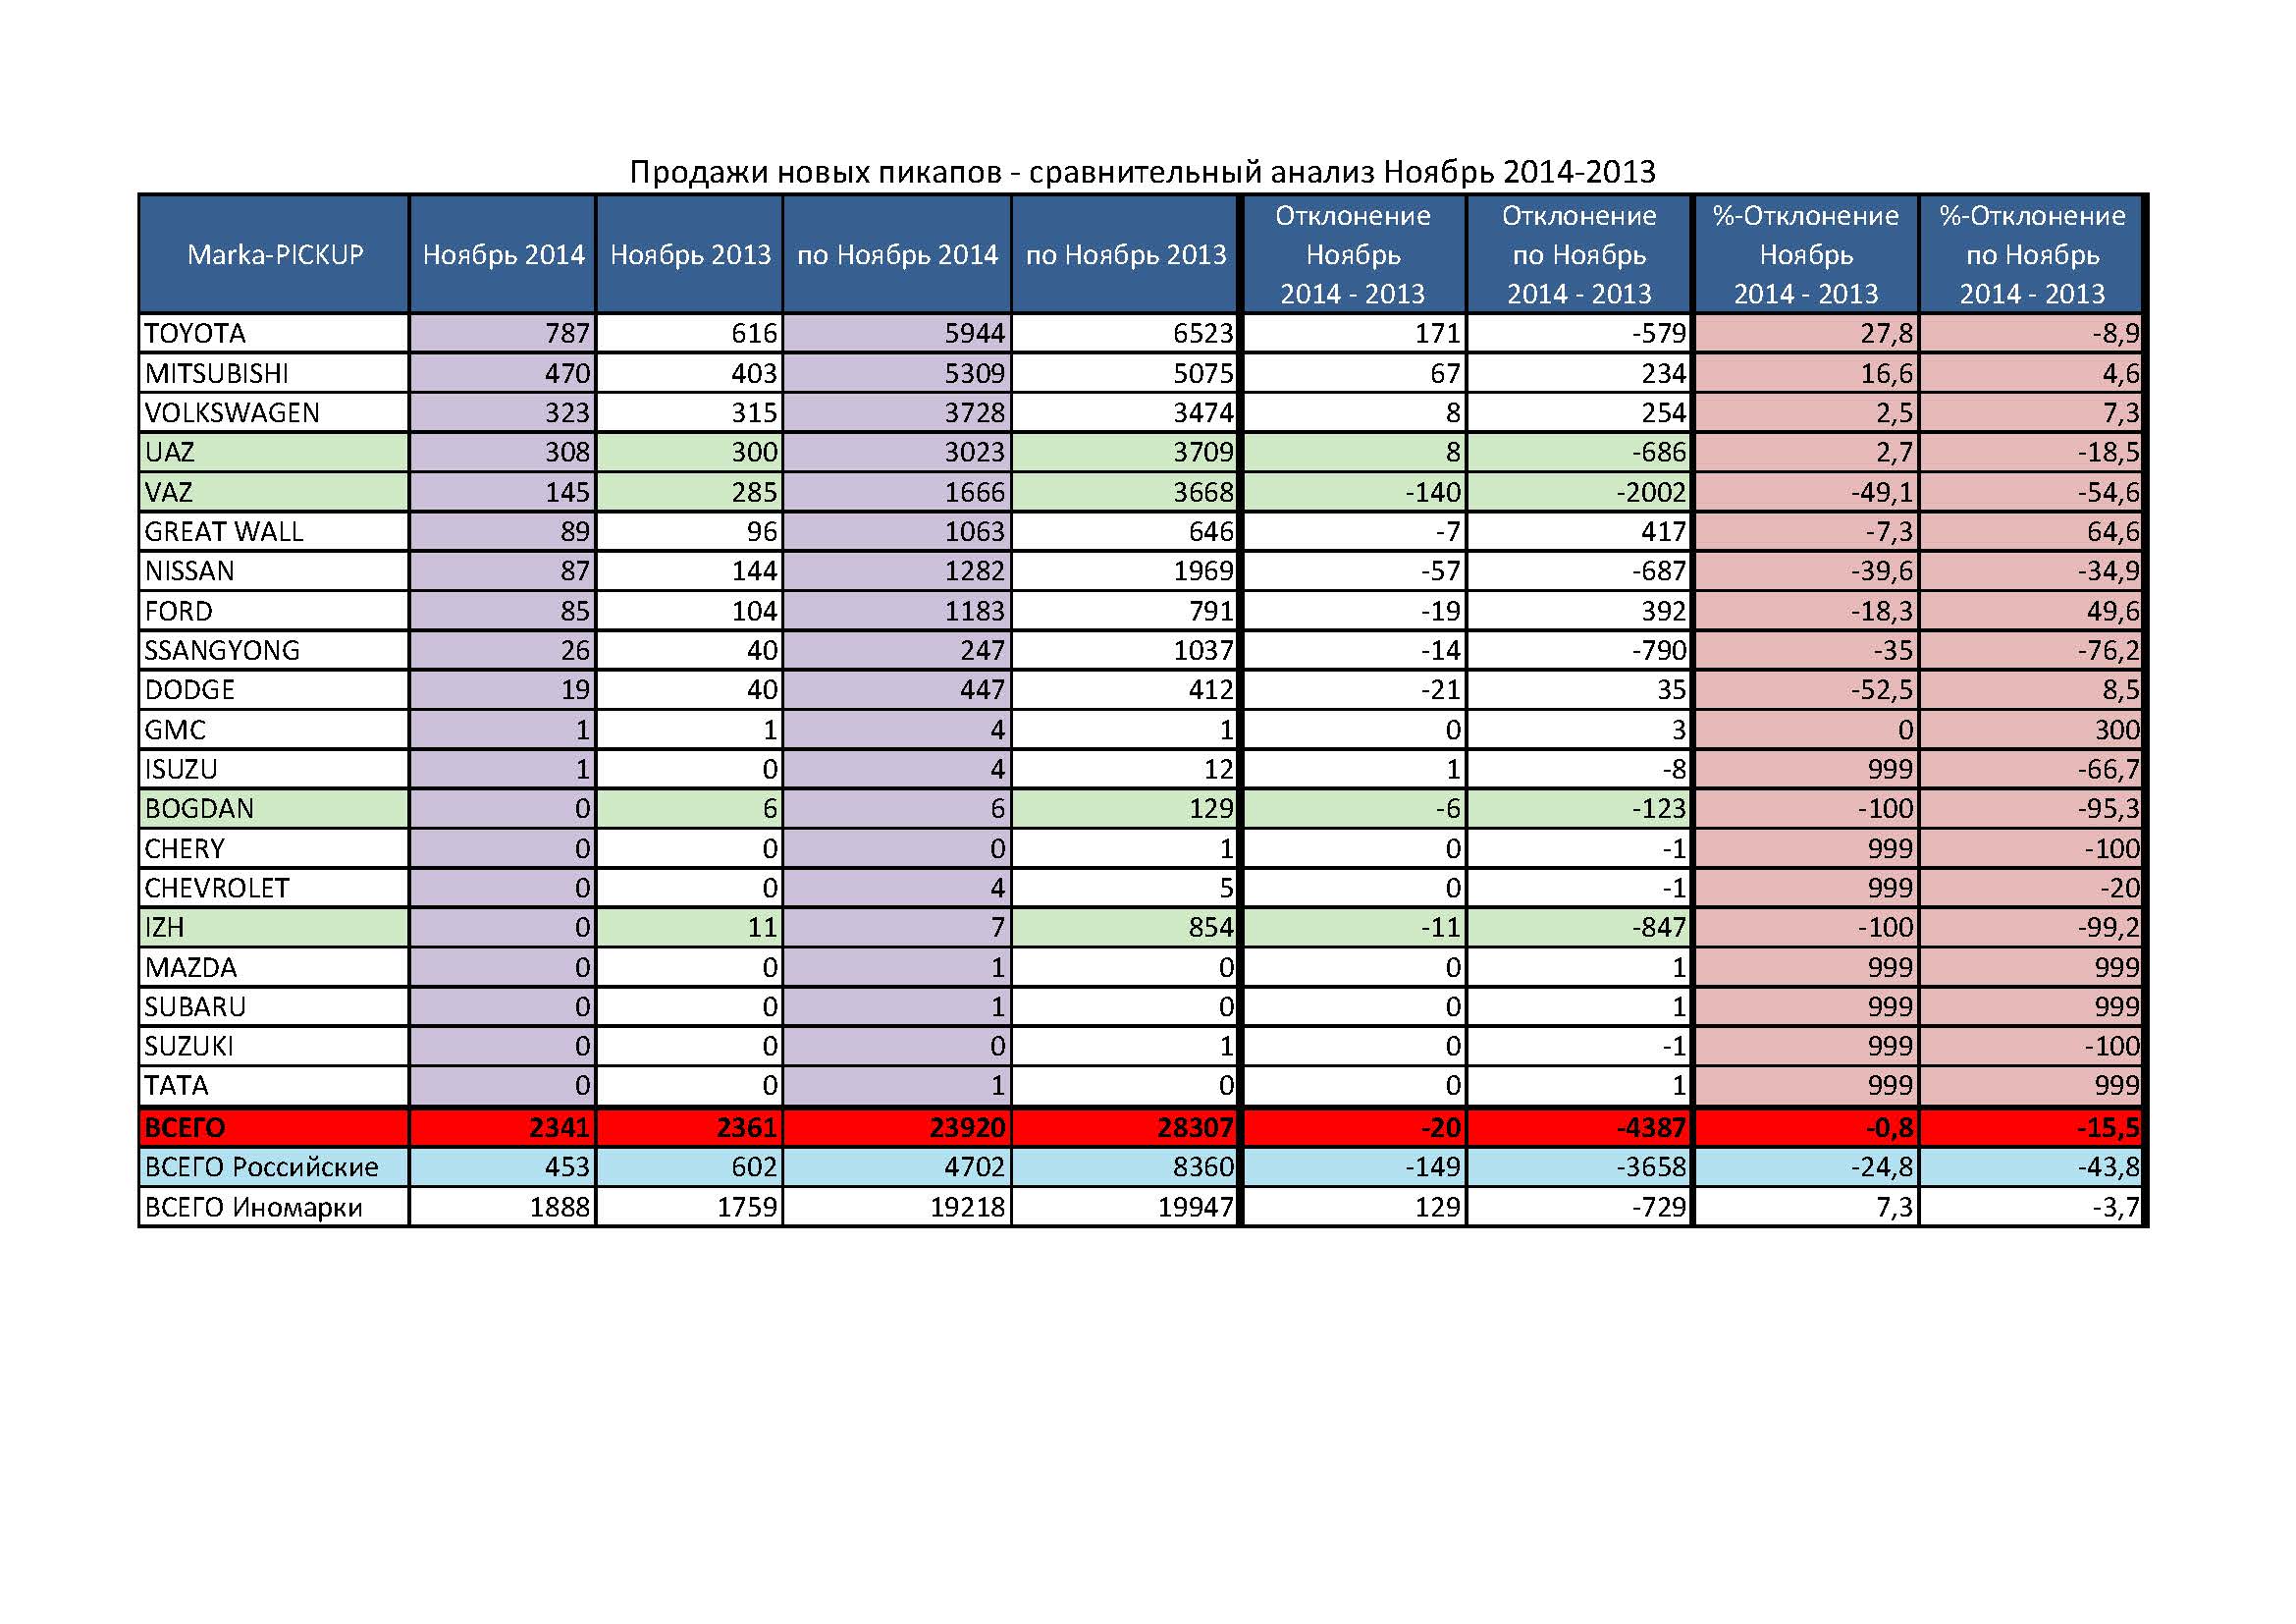Click the CHEVROLET brand cell

(216, 887)
